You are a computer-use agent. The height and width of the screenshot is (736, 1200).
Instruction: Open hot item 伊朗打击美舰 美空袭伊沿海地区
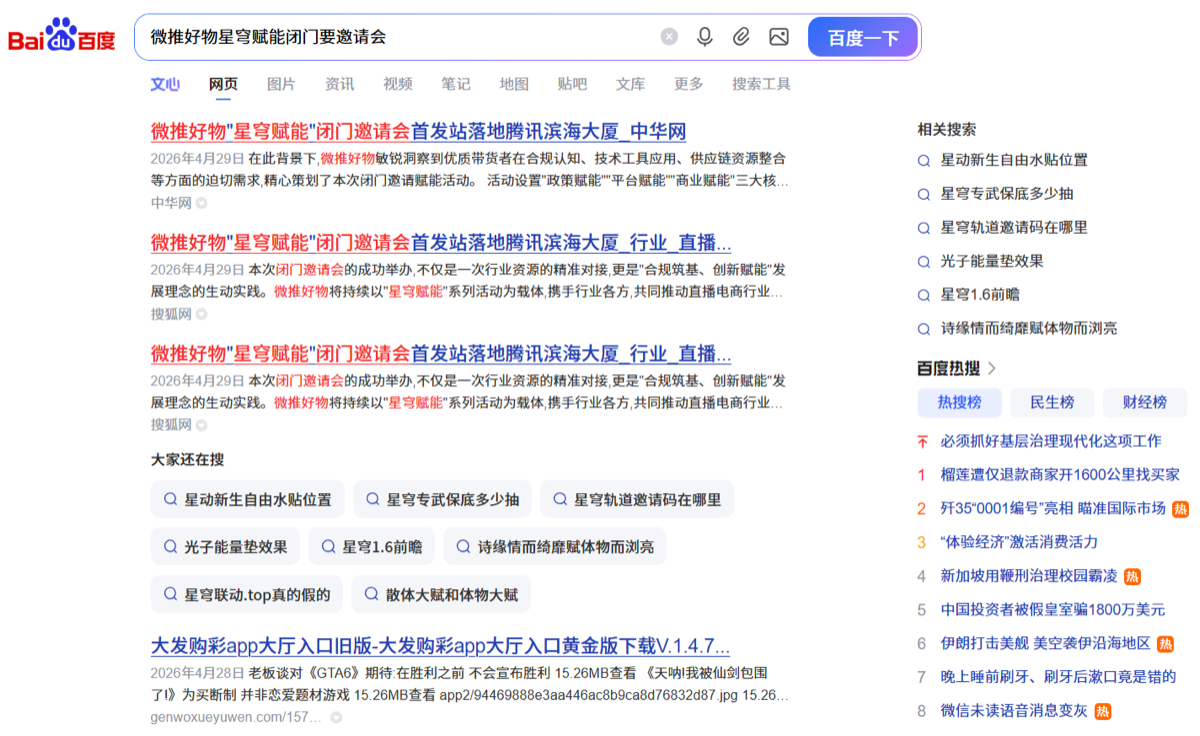click(1046, 644)
